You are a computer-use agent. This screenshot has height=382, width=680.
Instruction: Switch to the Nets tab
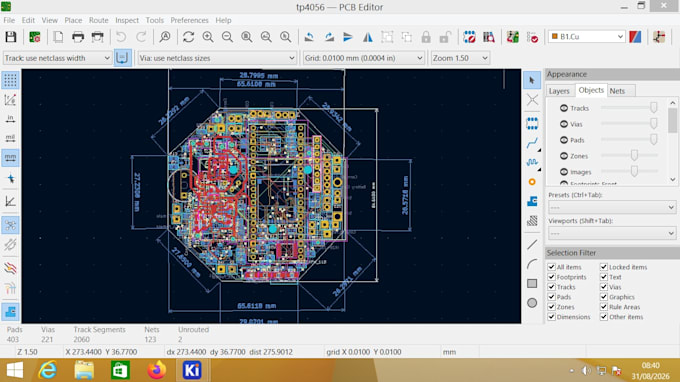click(617, 91)
